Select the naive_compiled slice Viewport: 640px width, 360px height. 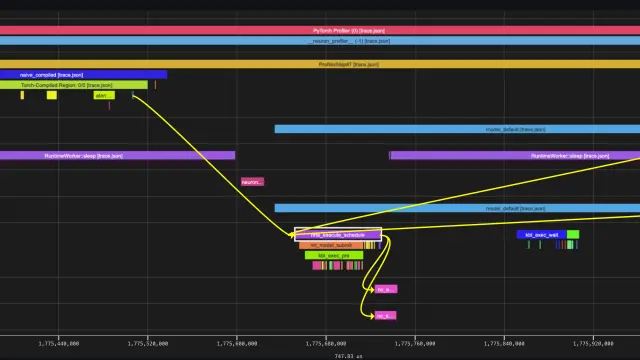click(x=83, y=75)
